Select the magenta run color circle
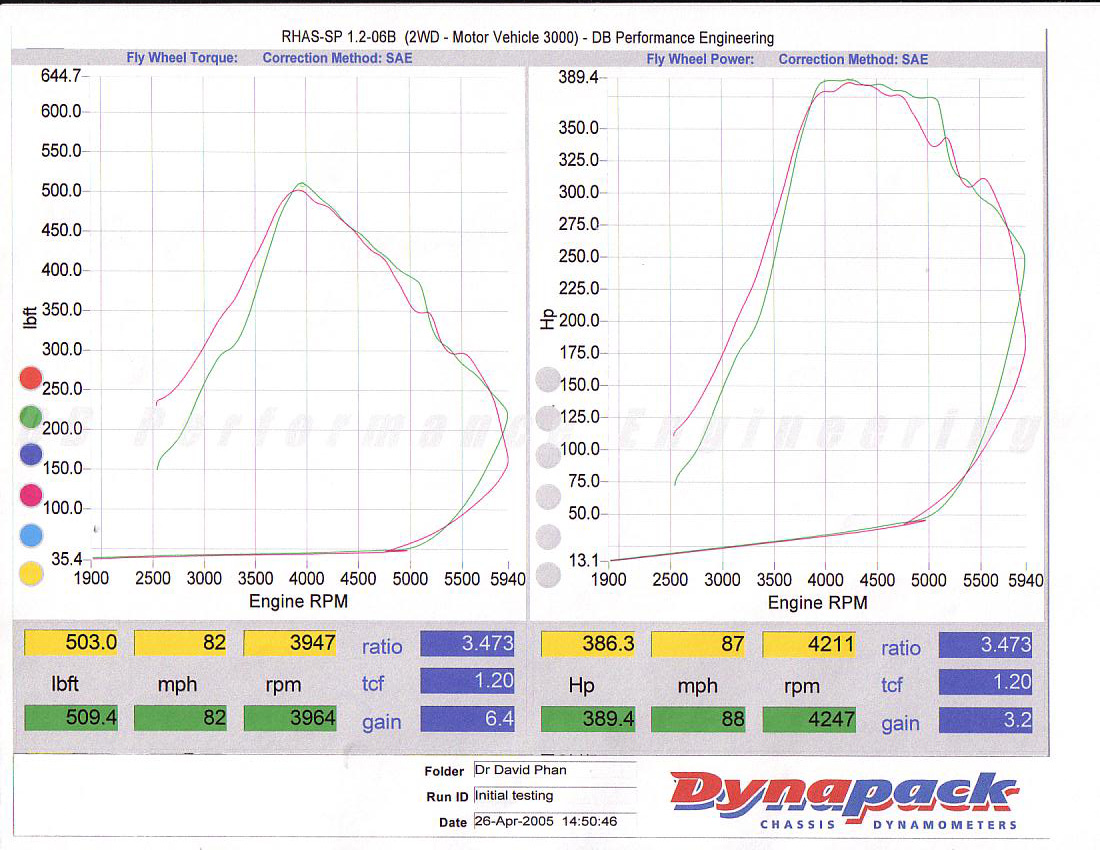 pos(31,495)
